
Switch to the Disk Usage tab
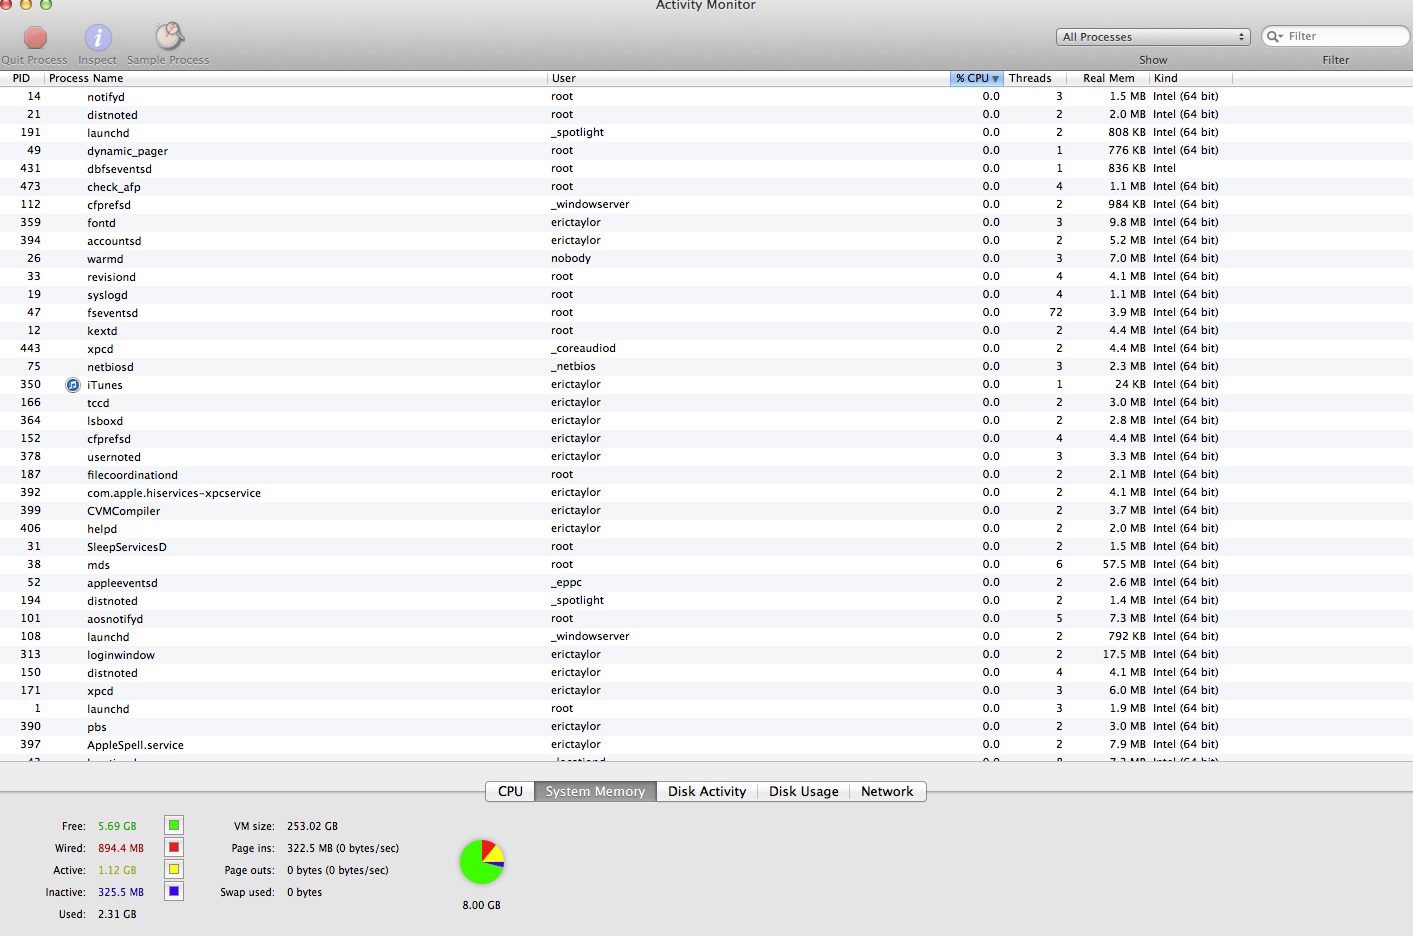point(803,791)
